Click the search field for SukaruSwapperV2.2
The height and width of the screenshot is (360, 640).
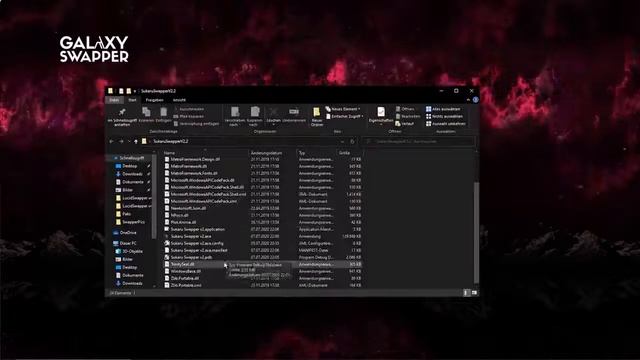[x=419, y=141]
